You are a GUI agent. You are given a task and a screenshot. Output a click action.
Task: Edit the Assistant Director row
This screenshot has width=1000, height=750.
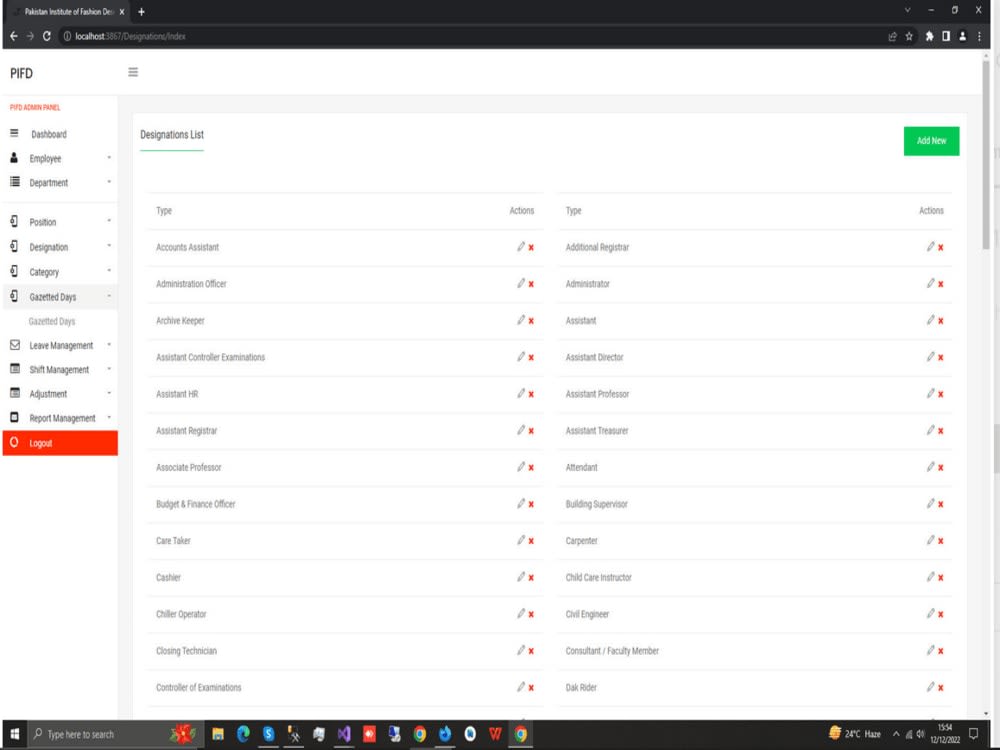pos(930,357)
